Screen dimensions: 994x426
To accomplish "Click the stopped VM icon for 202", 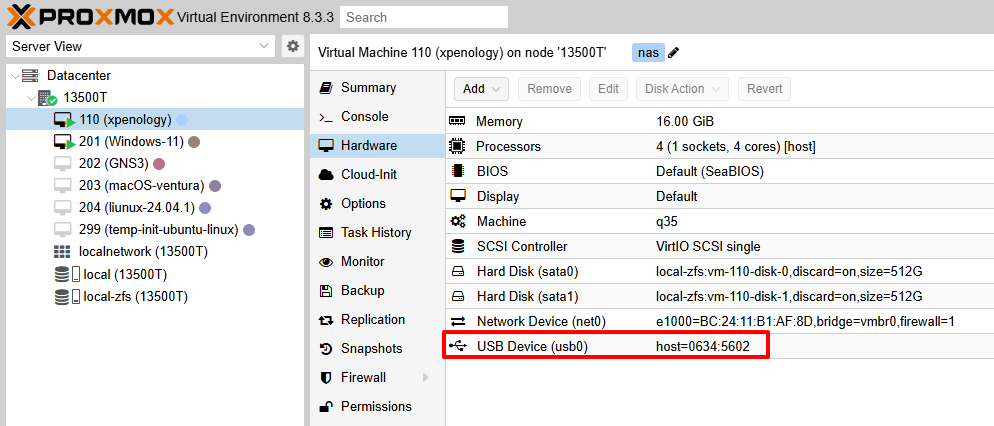I will click(x=62, y=164).
